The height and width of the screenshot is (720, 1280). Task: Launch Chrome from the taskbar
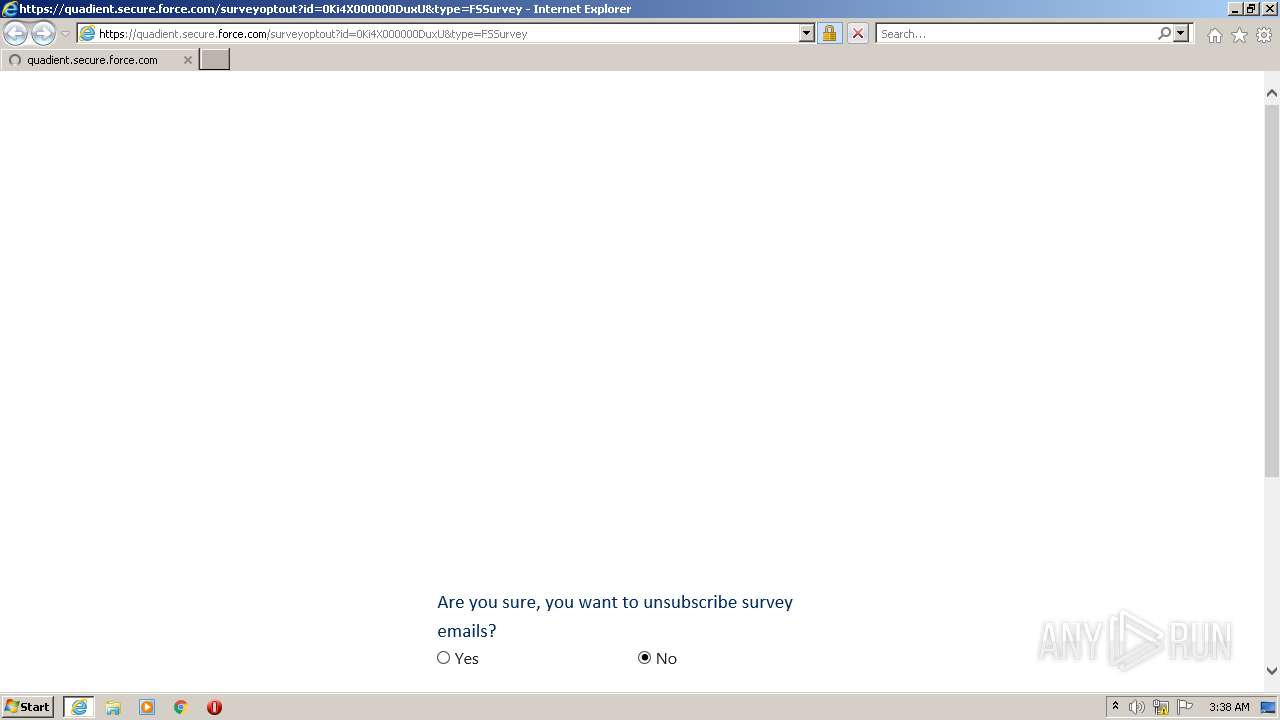click(181, 707)
